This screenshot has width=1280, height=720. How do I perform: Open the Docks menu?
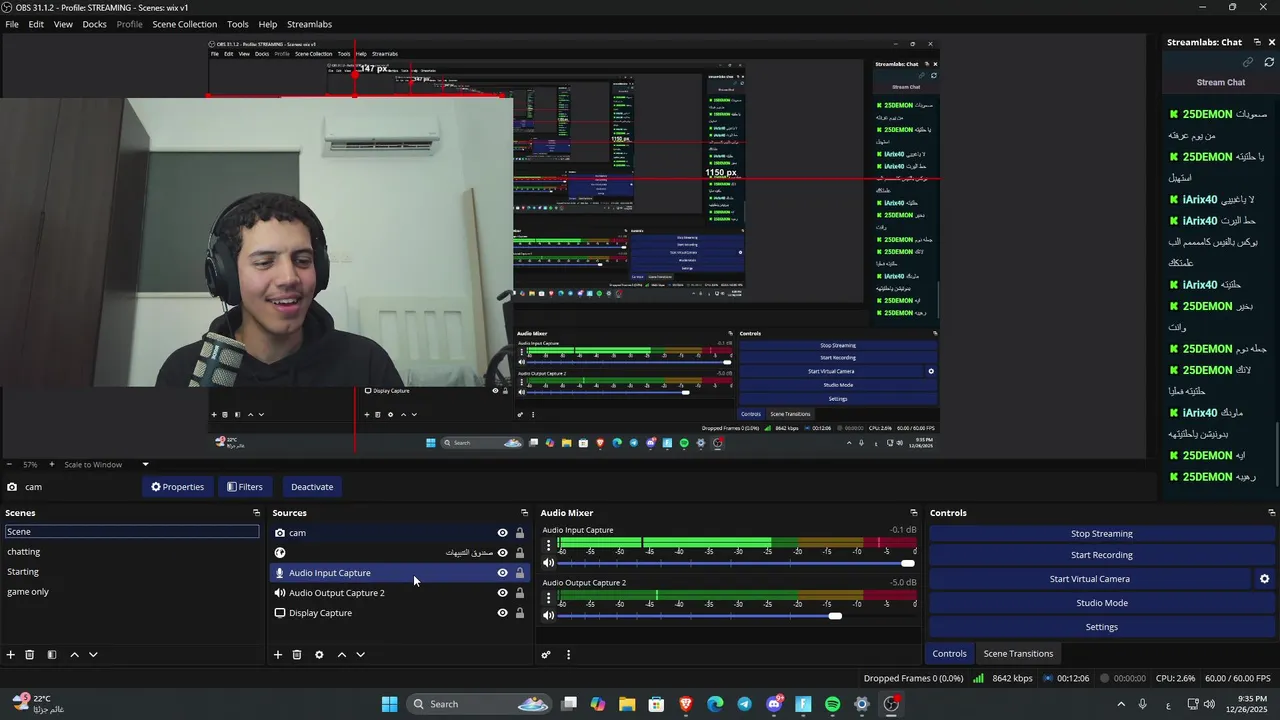tap(94, 24)
